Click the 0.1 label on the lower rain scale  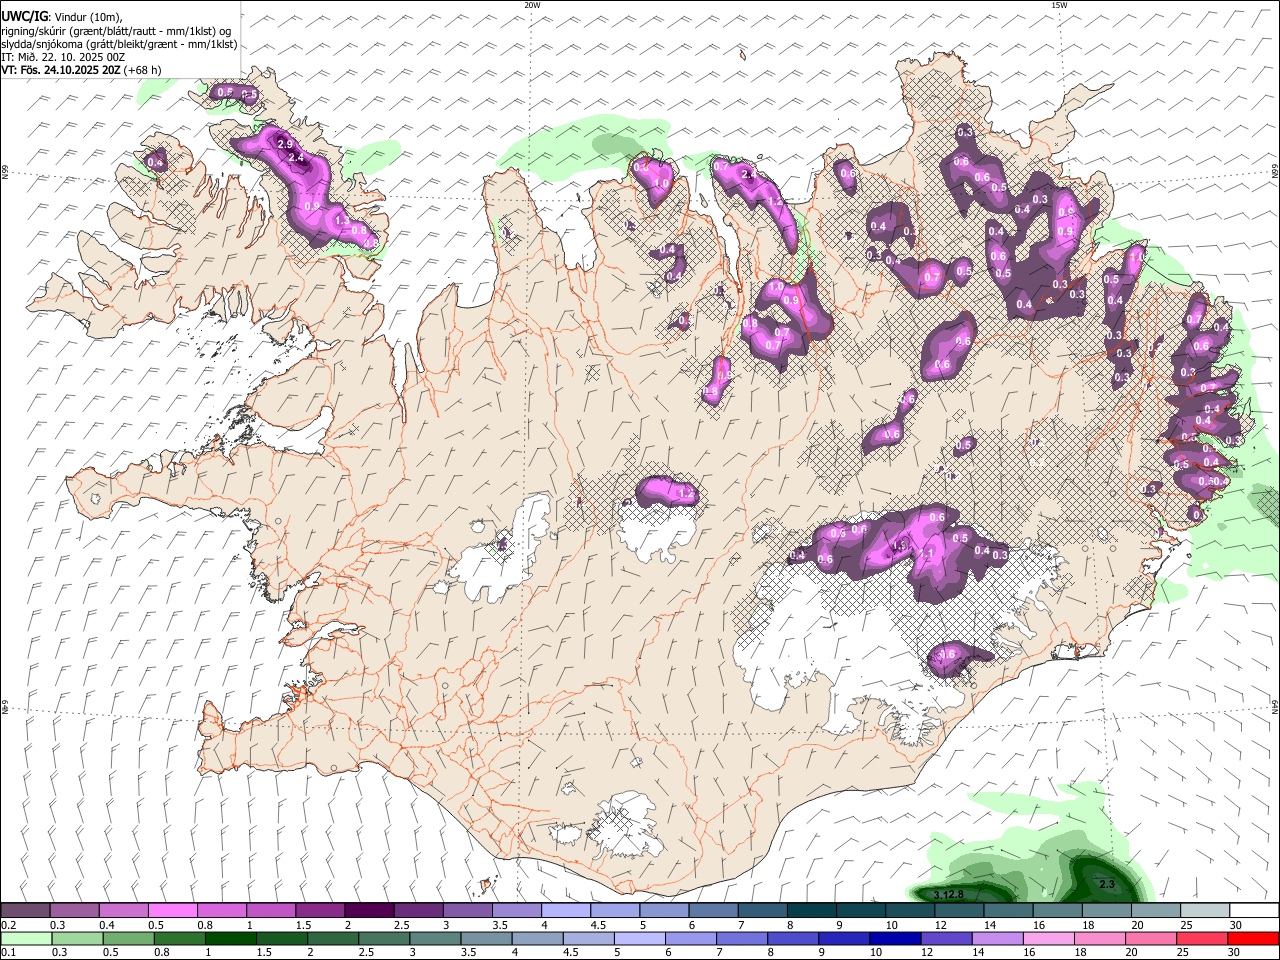pyautogui.click(x=9, y=954)
